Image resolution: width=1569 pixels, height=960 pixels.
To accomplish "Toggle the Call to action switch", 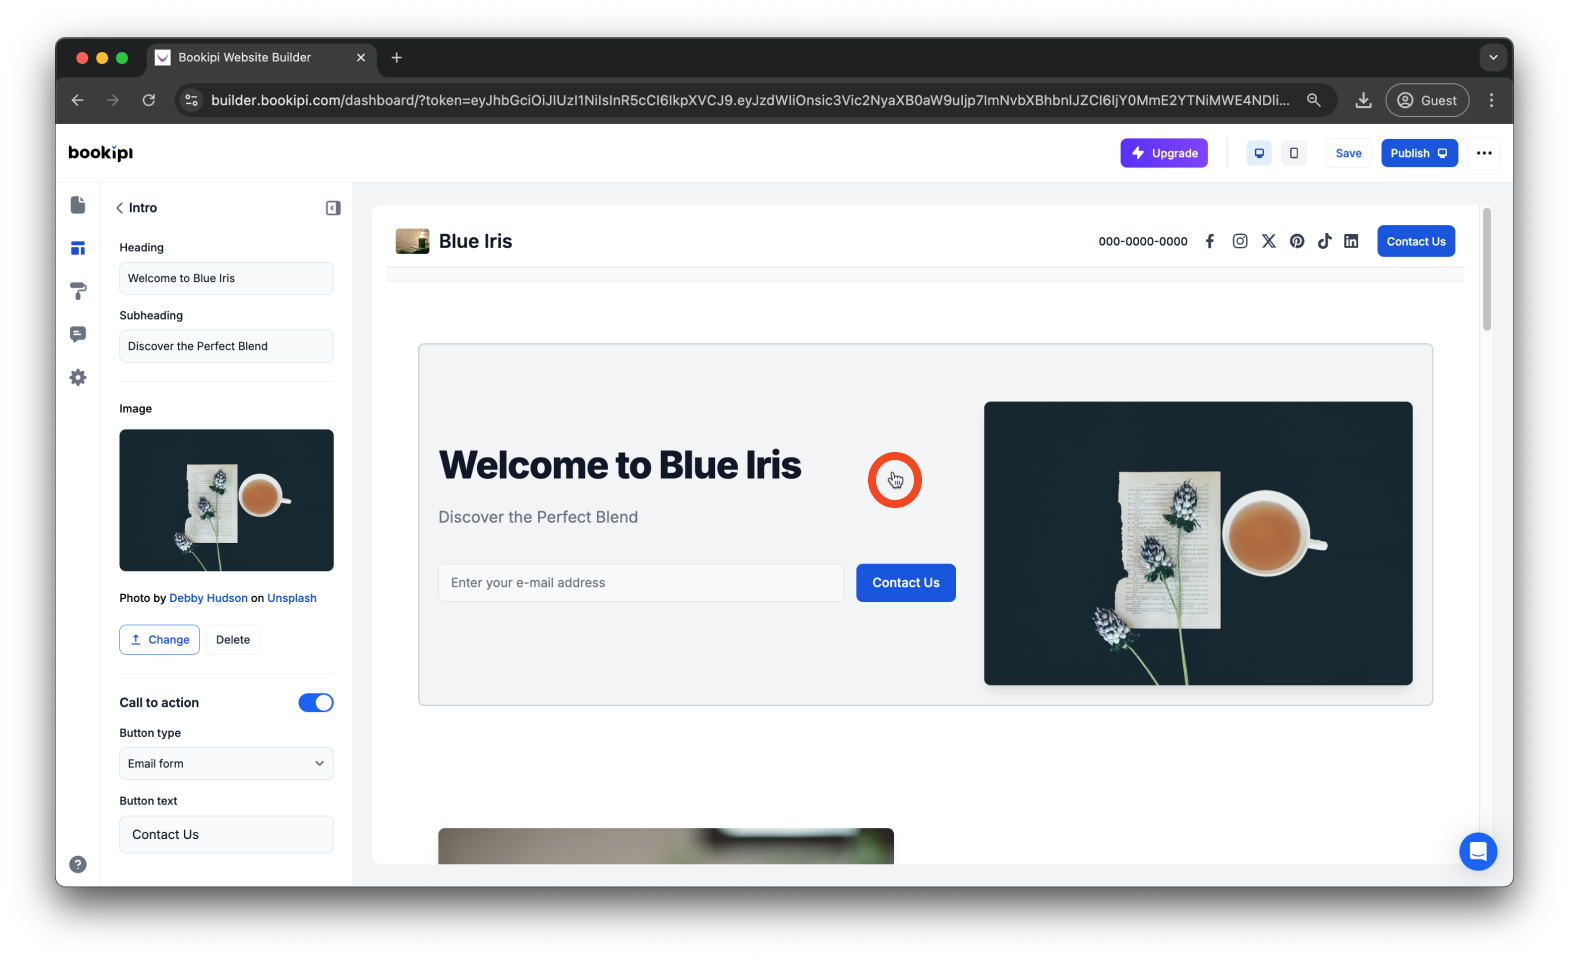I will 316,703.
